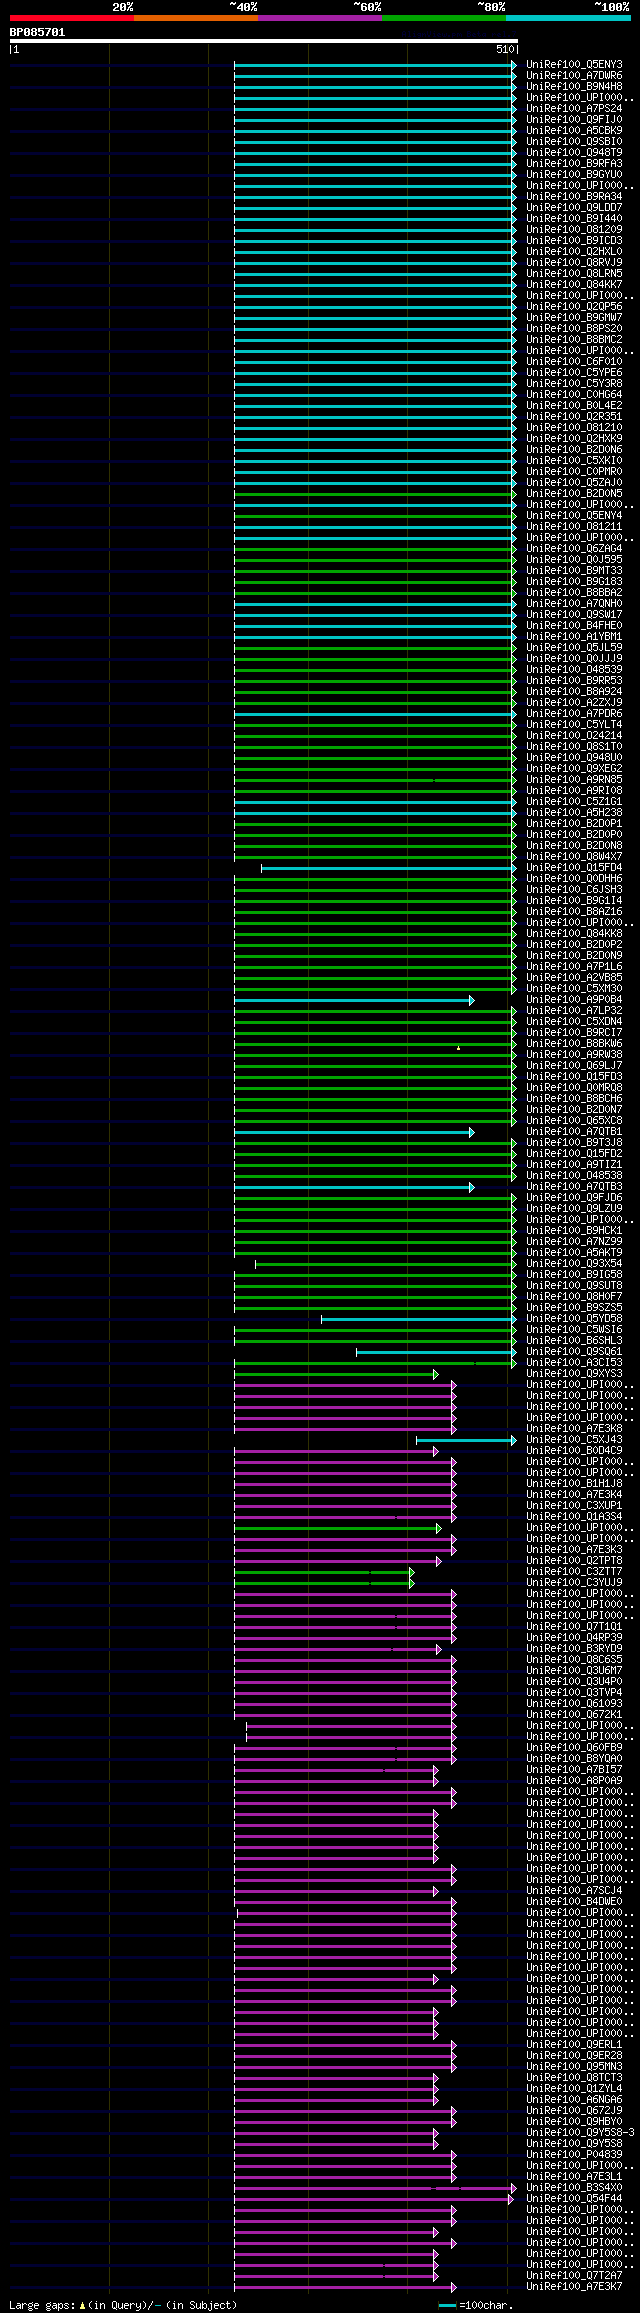Screen dimensions: 640x2313
Task: Select the UniRef100_Q69LJ7 label
Action: tap(574, 1066)
